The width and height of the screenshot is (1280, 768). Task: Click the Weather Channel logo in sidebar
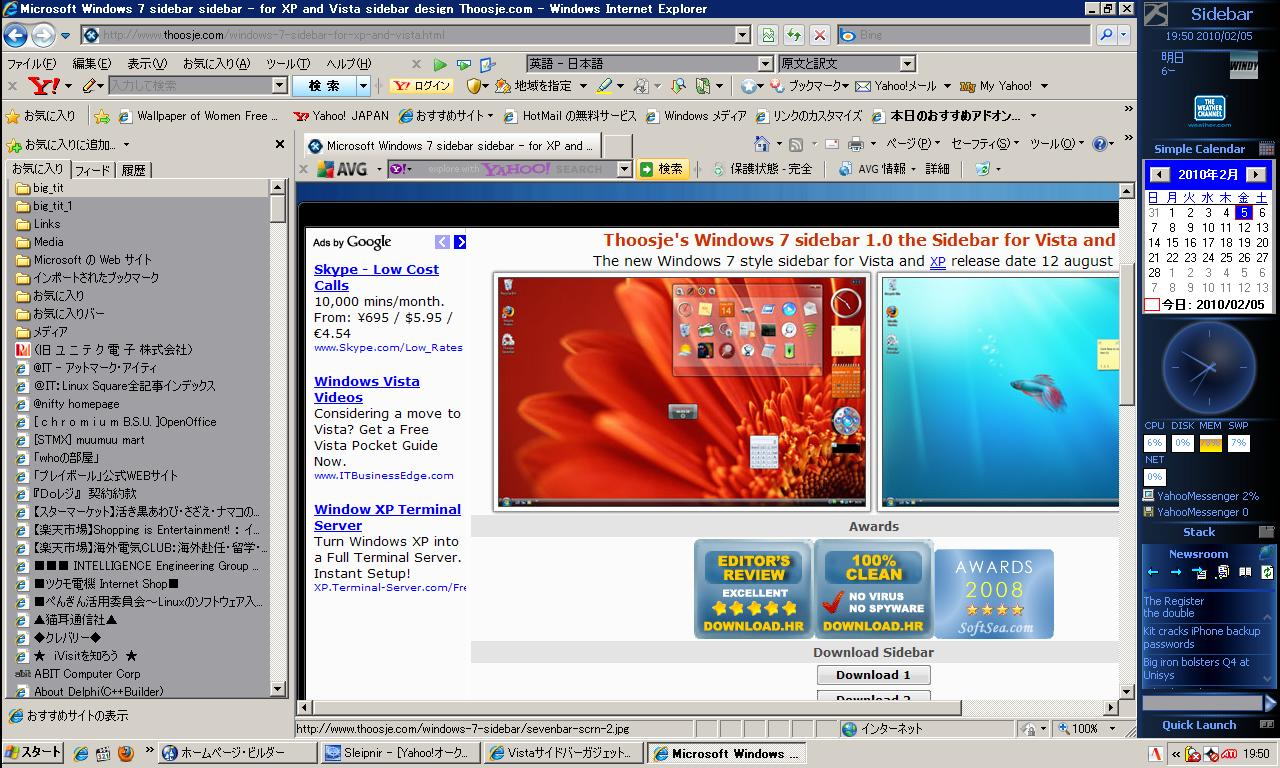tap(1210, 110)
